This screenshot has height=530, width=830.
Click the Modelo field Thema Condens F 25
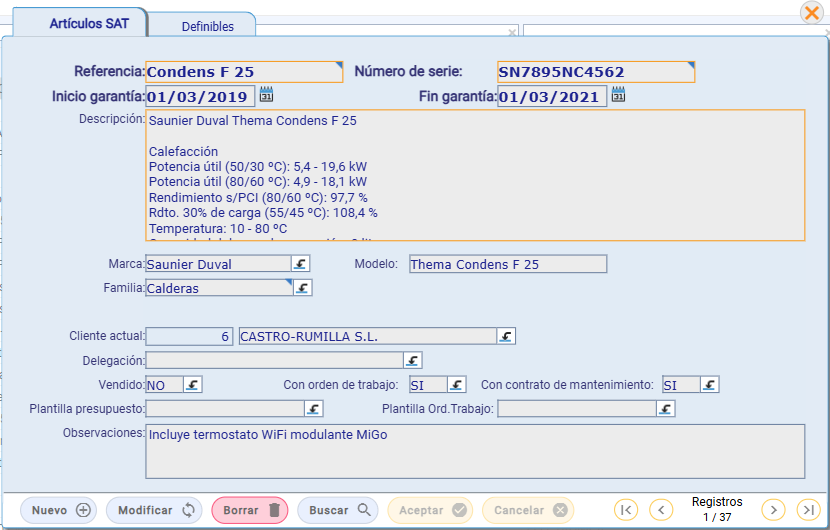click(508, 264)
